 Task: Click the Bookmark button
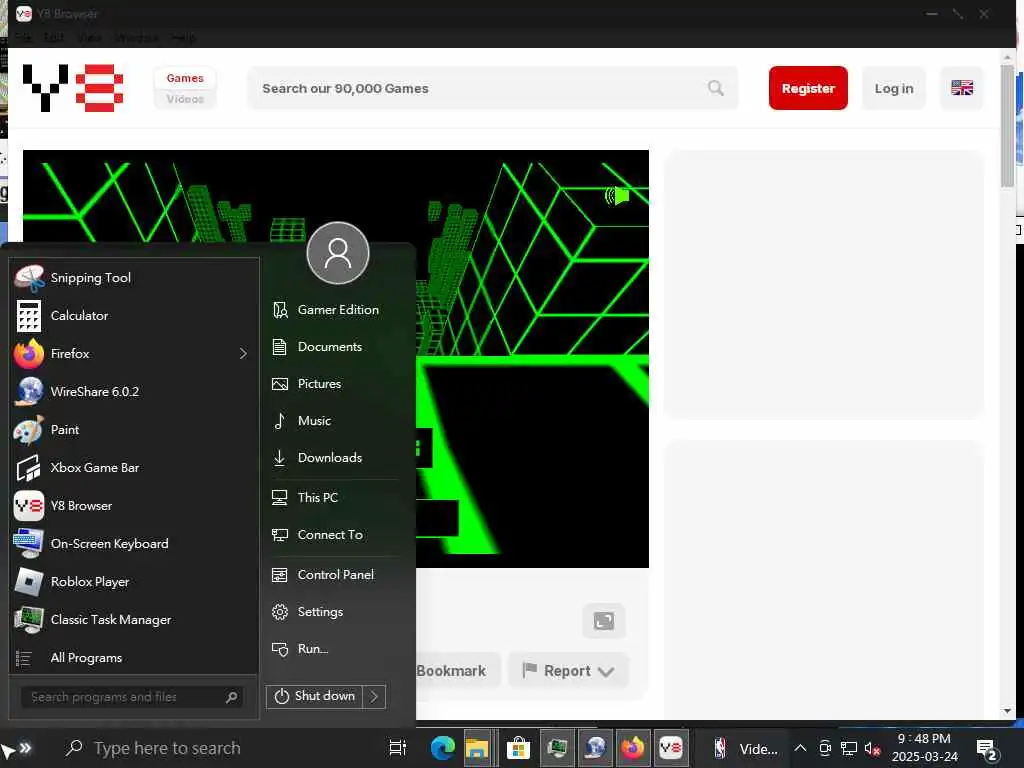pyautogui.click(x=457, y=671)
